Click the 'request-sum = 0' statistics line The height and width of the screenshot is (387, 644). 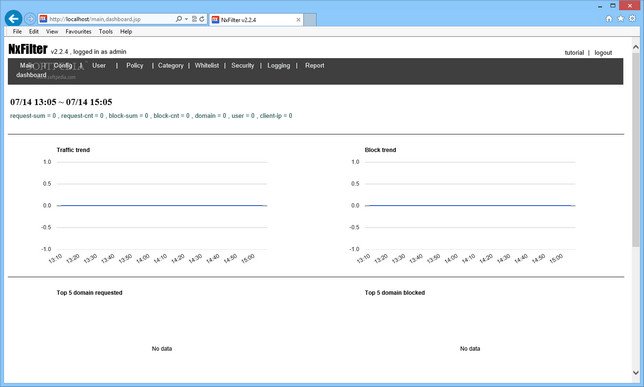[151, 116]
